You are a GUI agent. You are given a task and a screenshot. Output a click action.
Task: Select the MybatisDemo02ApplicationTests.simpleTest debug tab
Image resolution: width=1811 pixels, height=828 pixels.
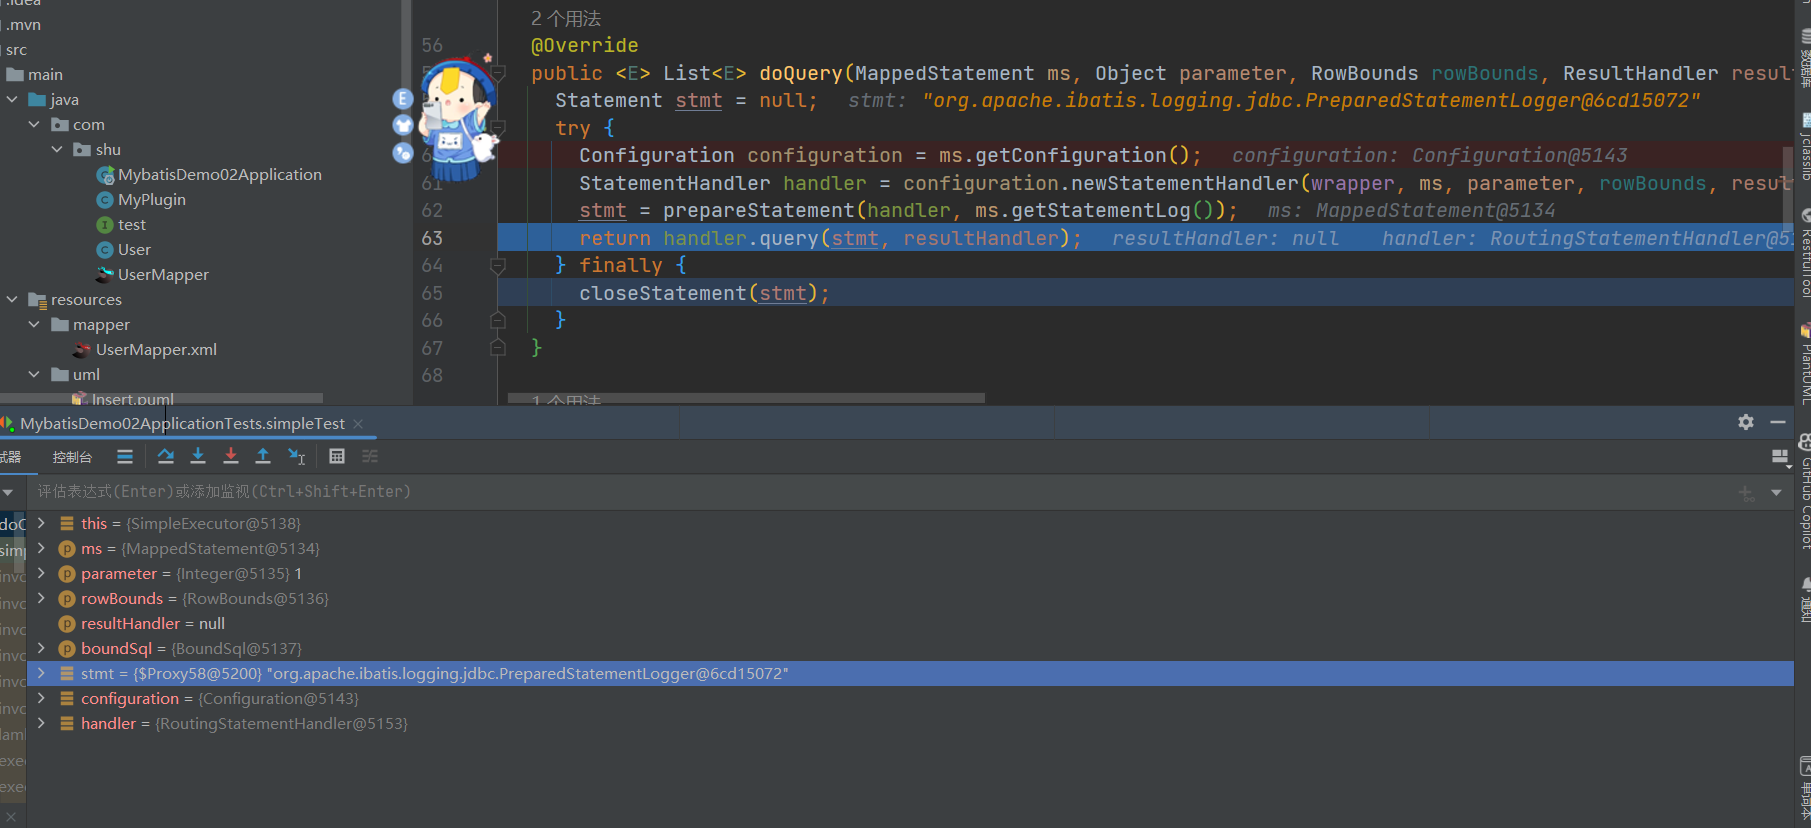click(x=182, y=424)
